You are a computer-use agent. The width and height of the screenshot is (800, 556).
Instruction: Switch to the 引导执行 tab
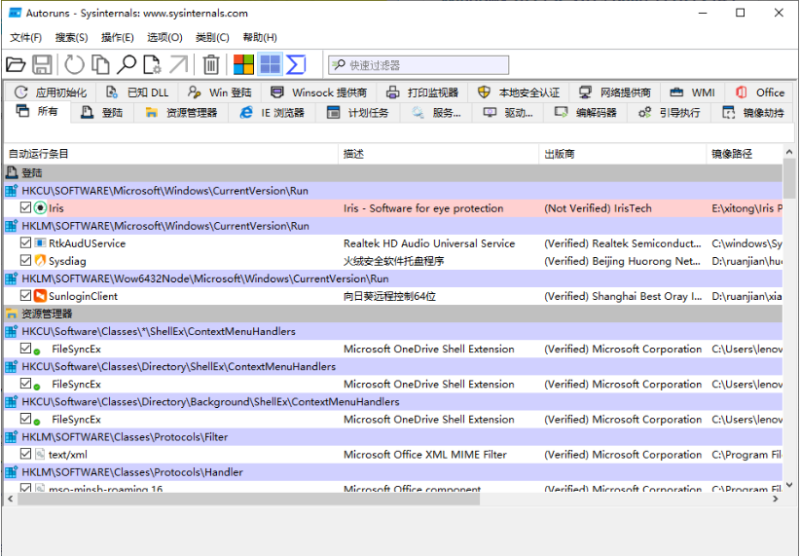click(669, 112)
